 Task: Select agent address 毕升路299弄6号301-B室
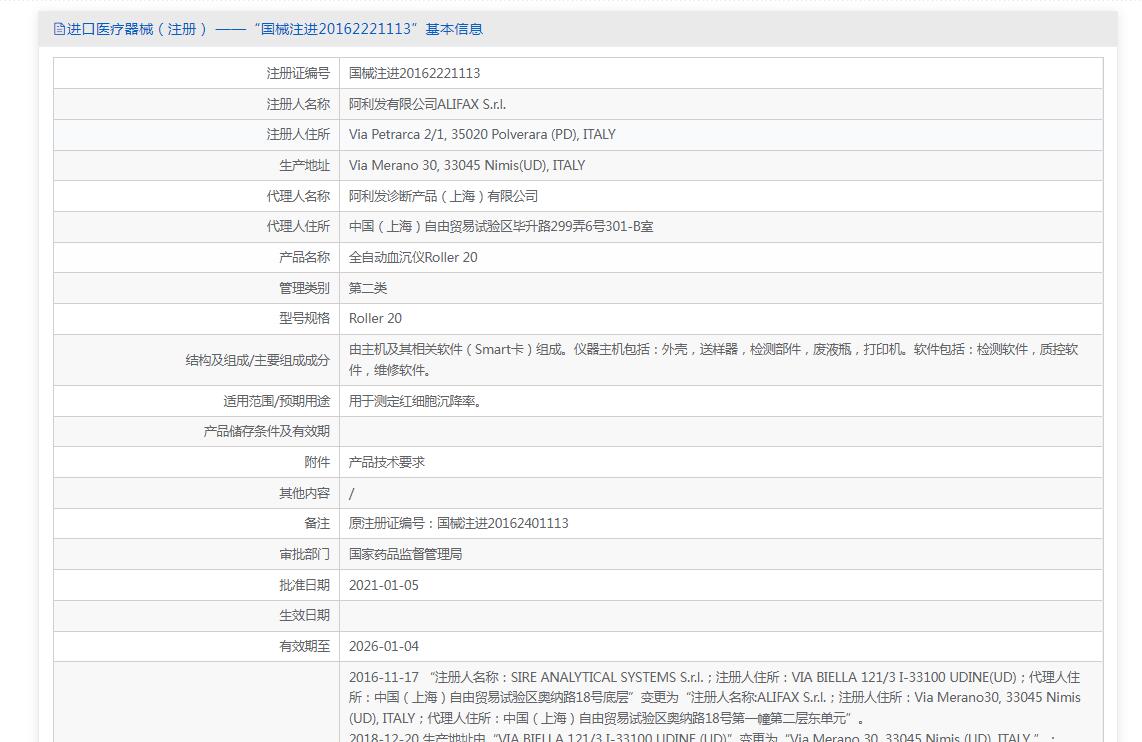coord(500,226)
